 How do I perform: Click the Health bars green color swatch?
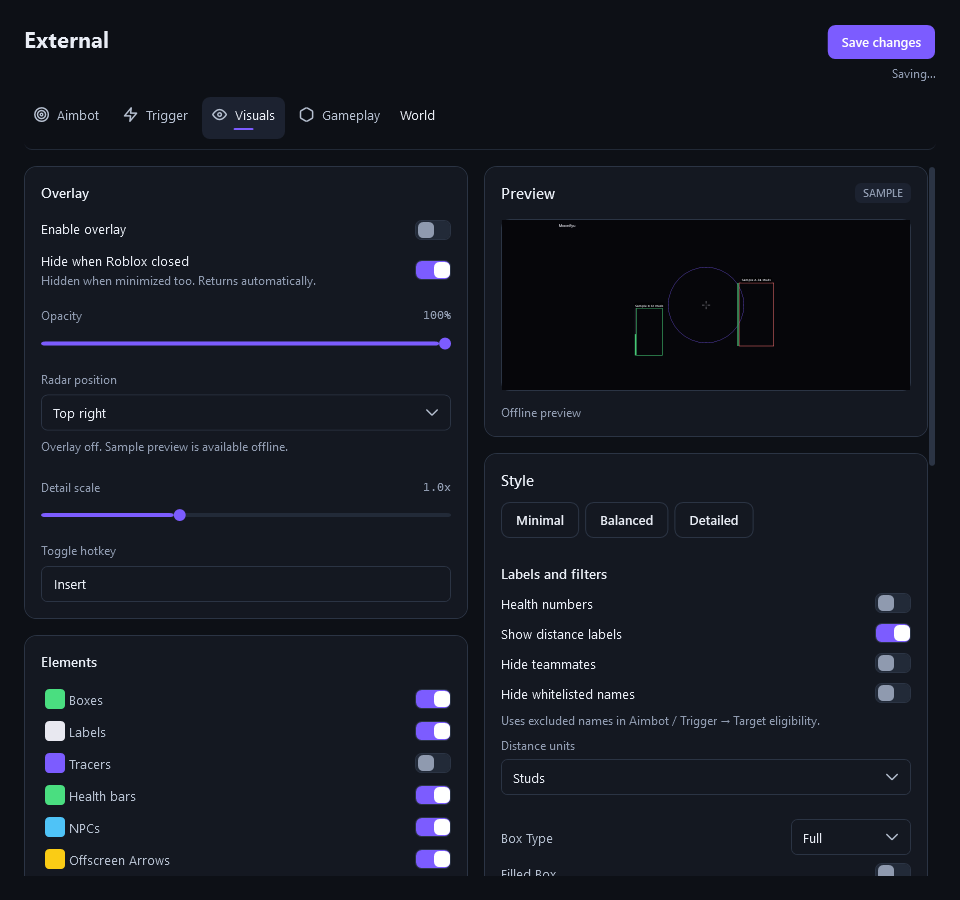pyautogui.click(x=55, y=795)
